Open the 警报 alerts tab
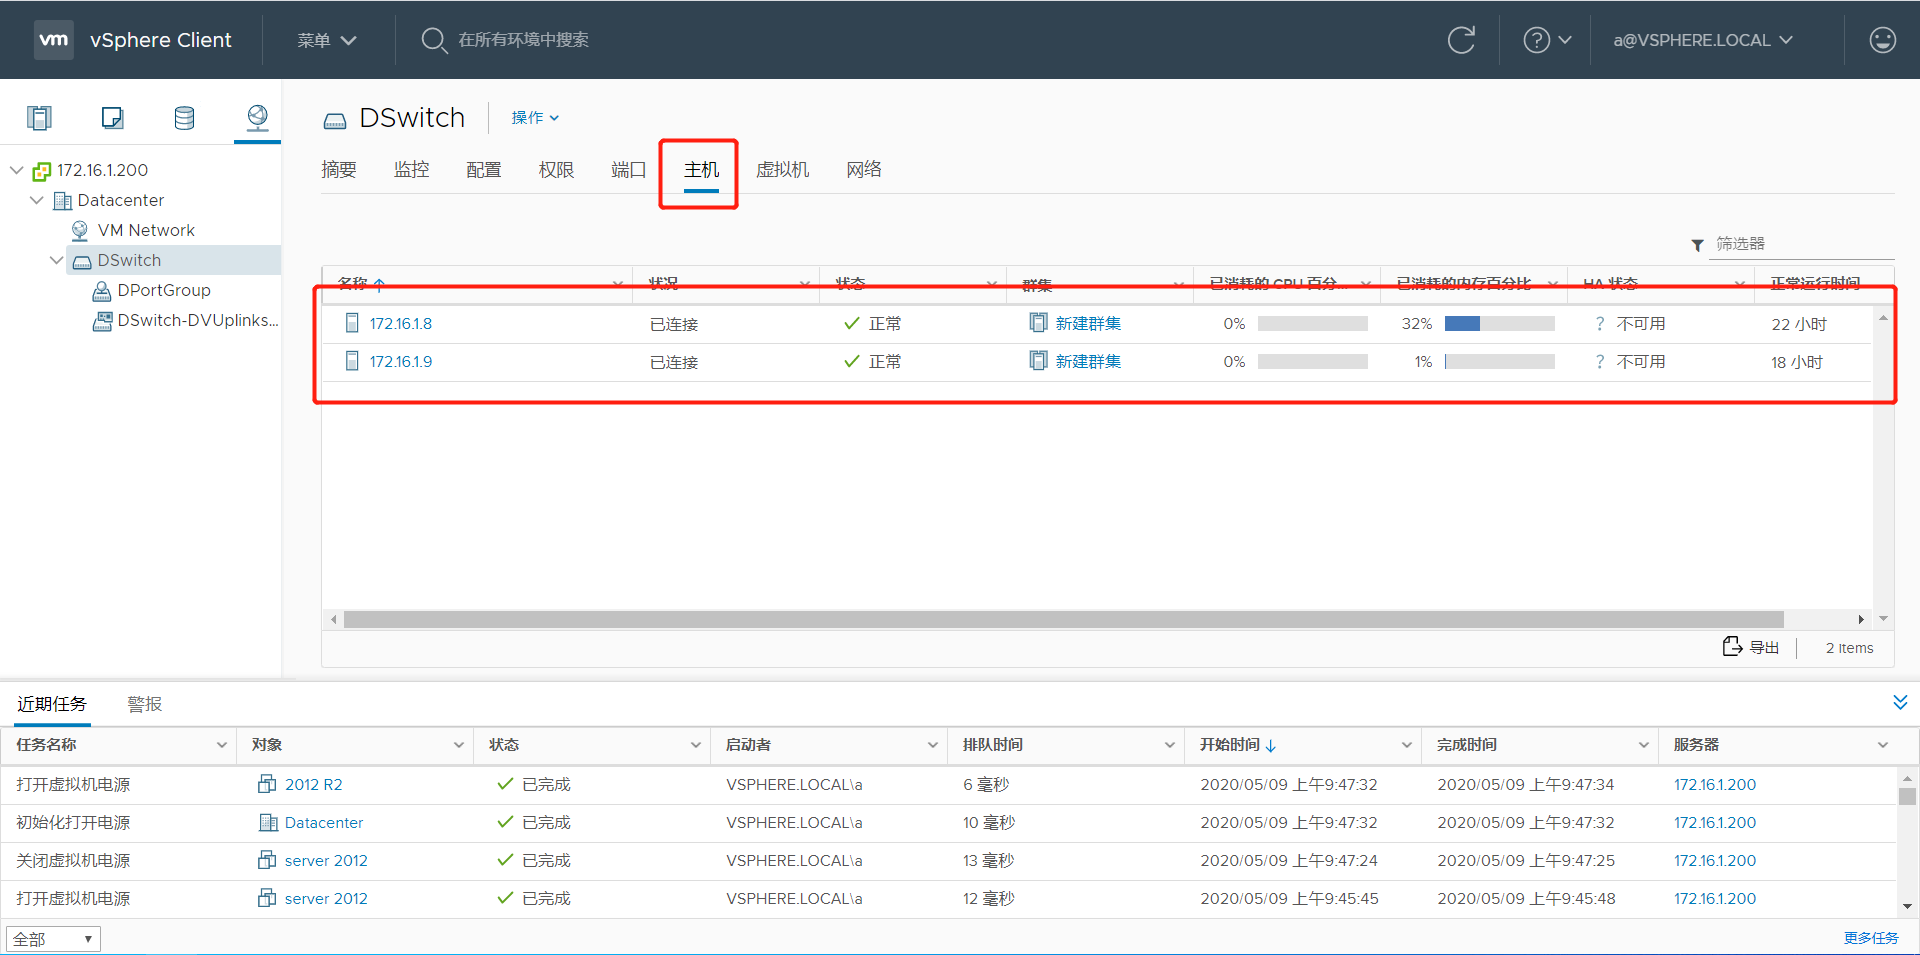 (144, 703)
